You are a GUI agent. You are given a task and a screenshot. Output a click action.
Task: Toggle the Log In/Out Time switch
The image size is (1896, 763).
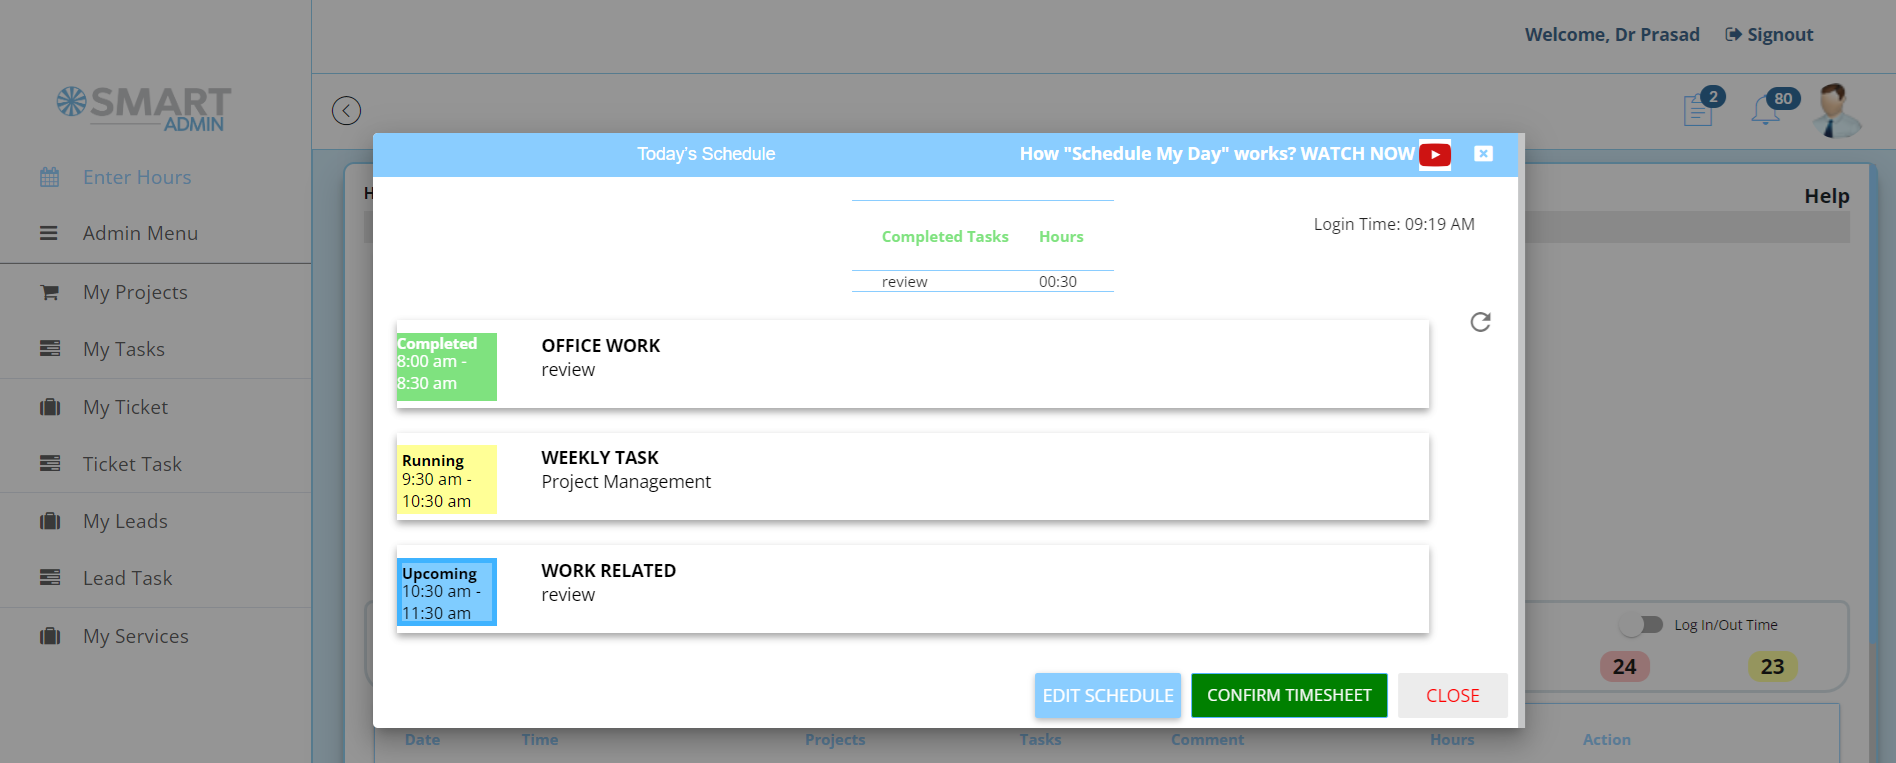[1641, 625]
